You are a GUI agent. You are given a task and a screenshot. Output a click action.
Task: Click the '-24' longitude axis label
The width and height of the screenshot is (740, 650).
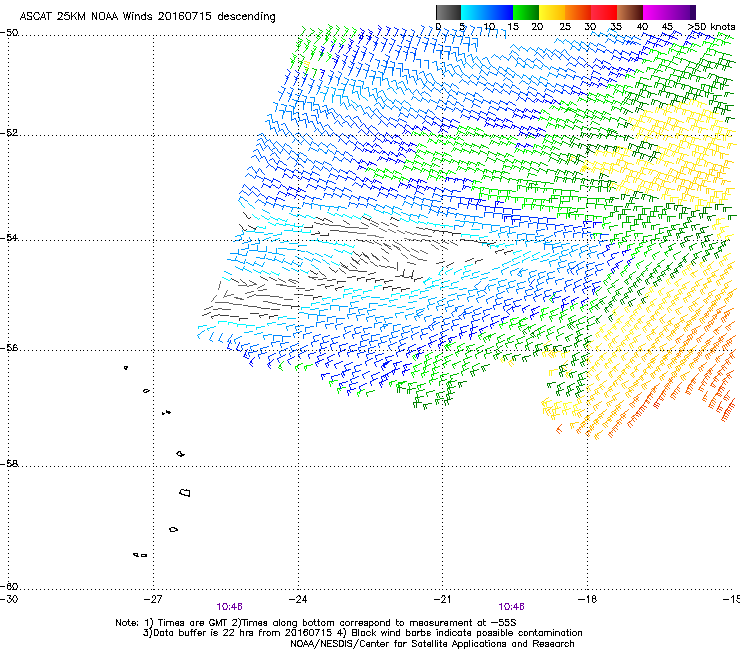(x=298, y=599)
